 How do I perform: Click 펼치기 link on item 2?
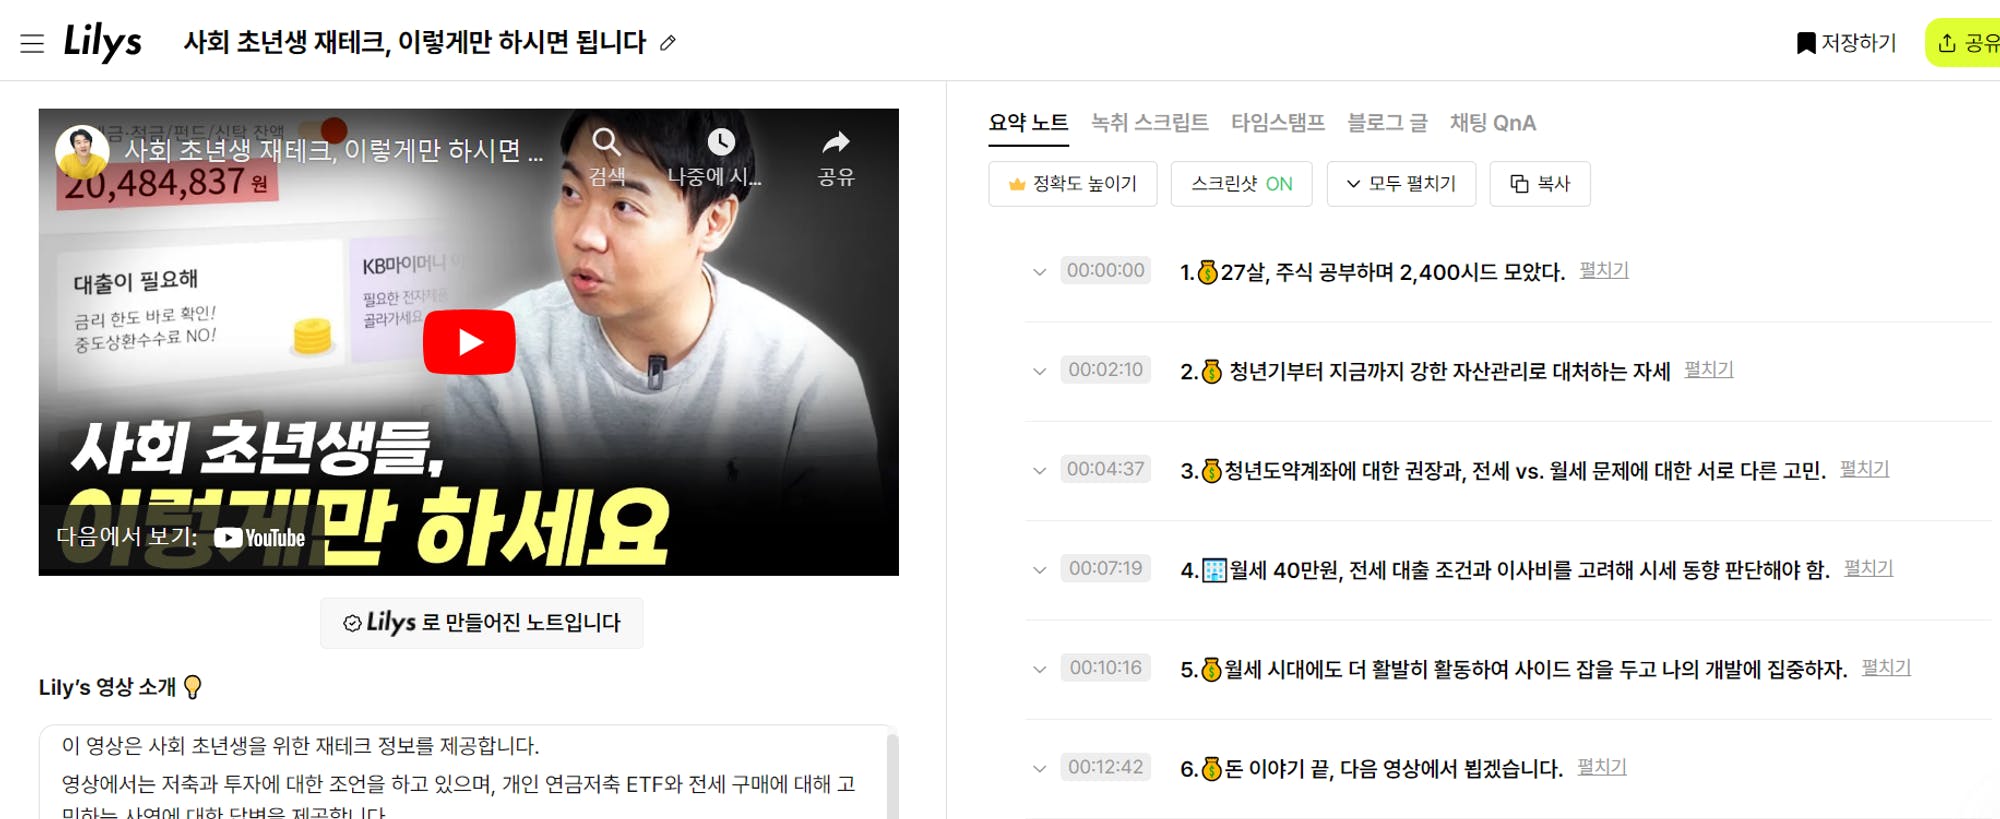[1709, 370]
